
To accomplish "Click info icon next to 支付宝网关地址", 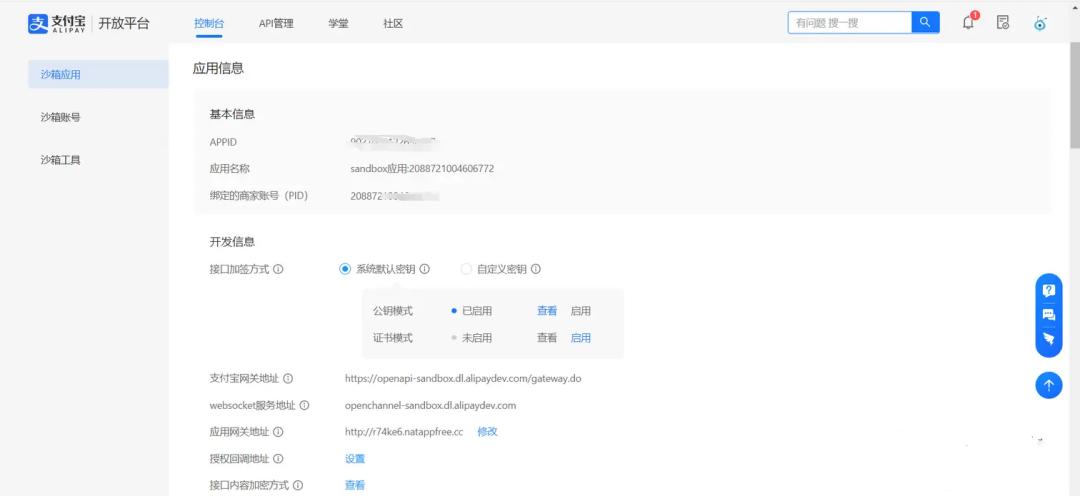I will pyautogui.click(x=289, y=379).
